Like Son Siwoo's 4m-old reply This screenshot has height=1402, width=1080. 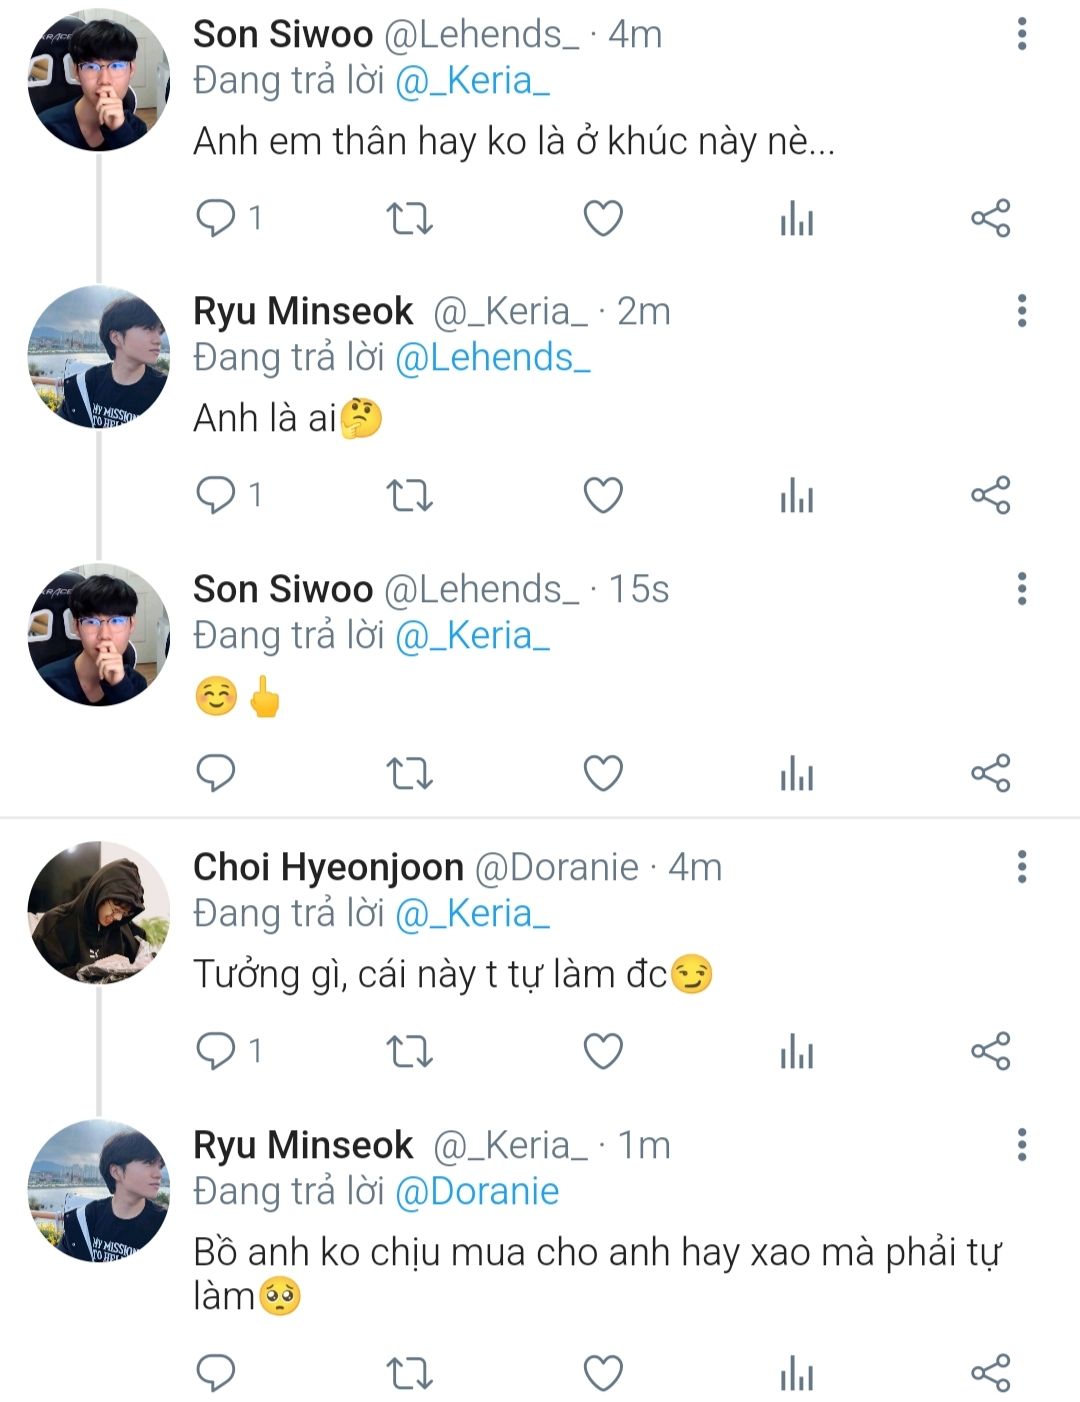click(x=603, y=218)
